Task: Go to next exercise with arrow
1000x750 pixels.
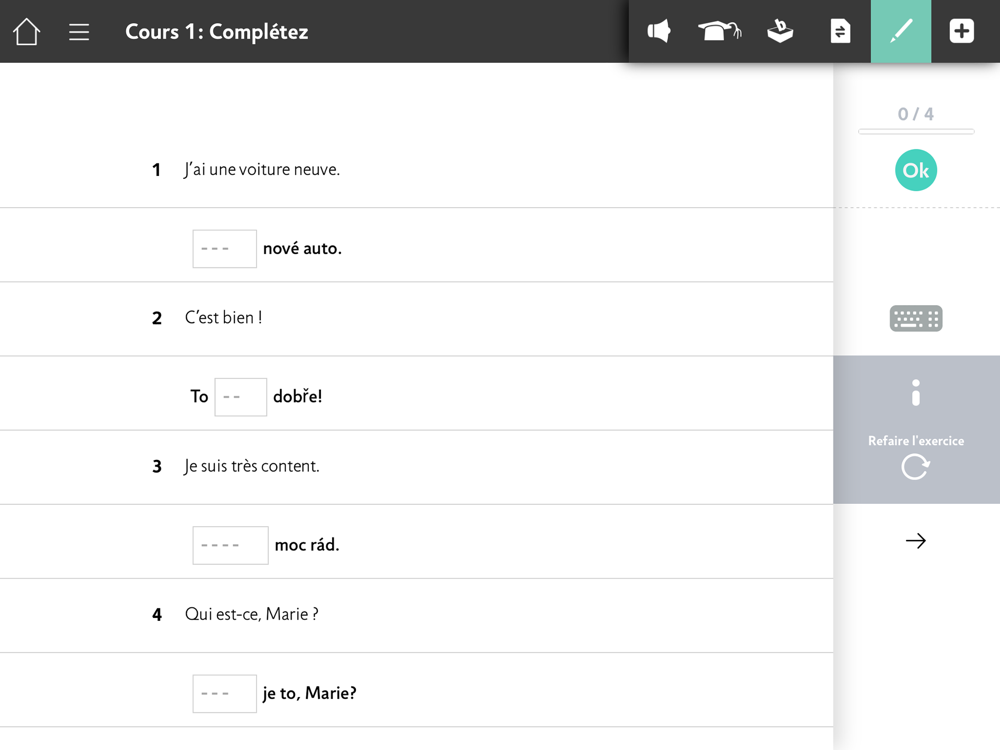Action: pyautogui.click(x=916, y=541)
